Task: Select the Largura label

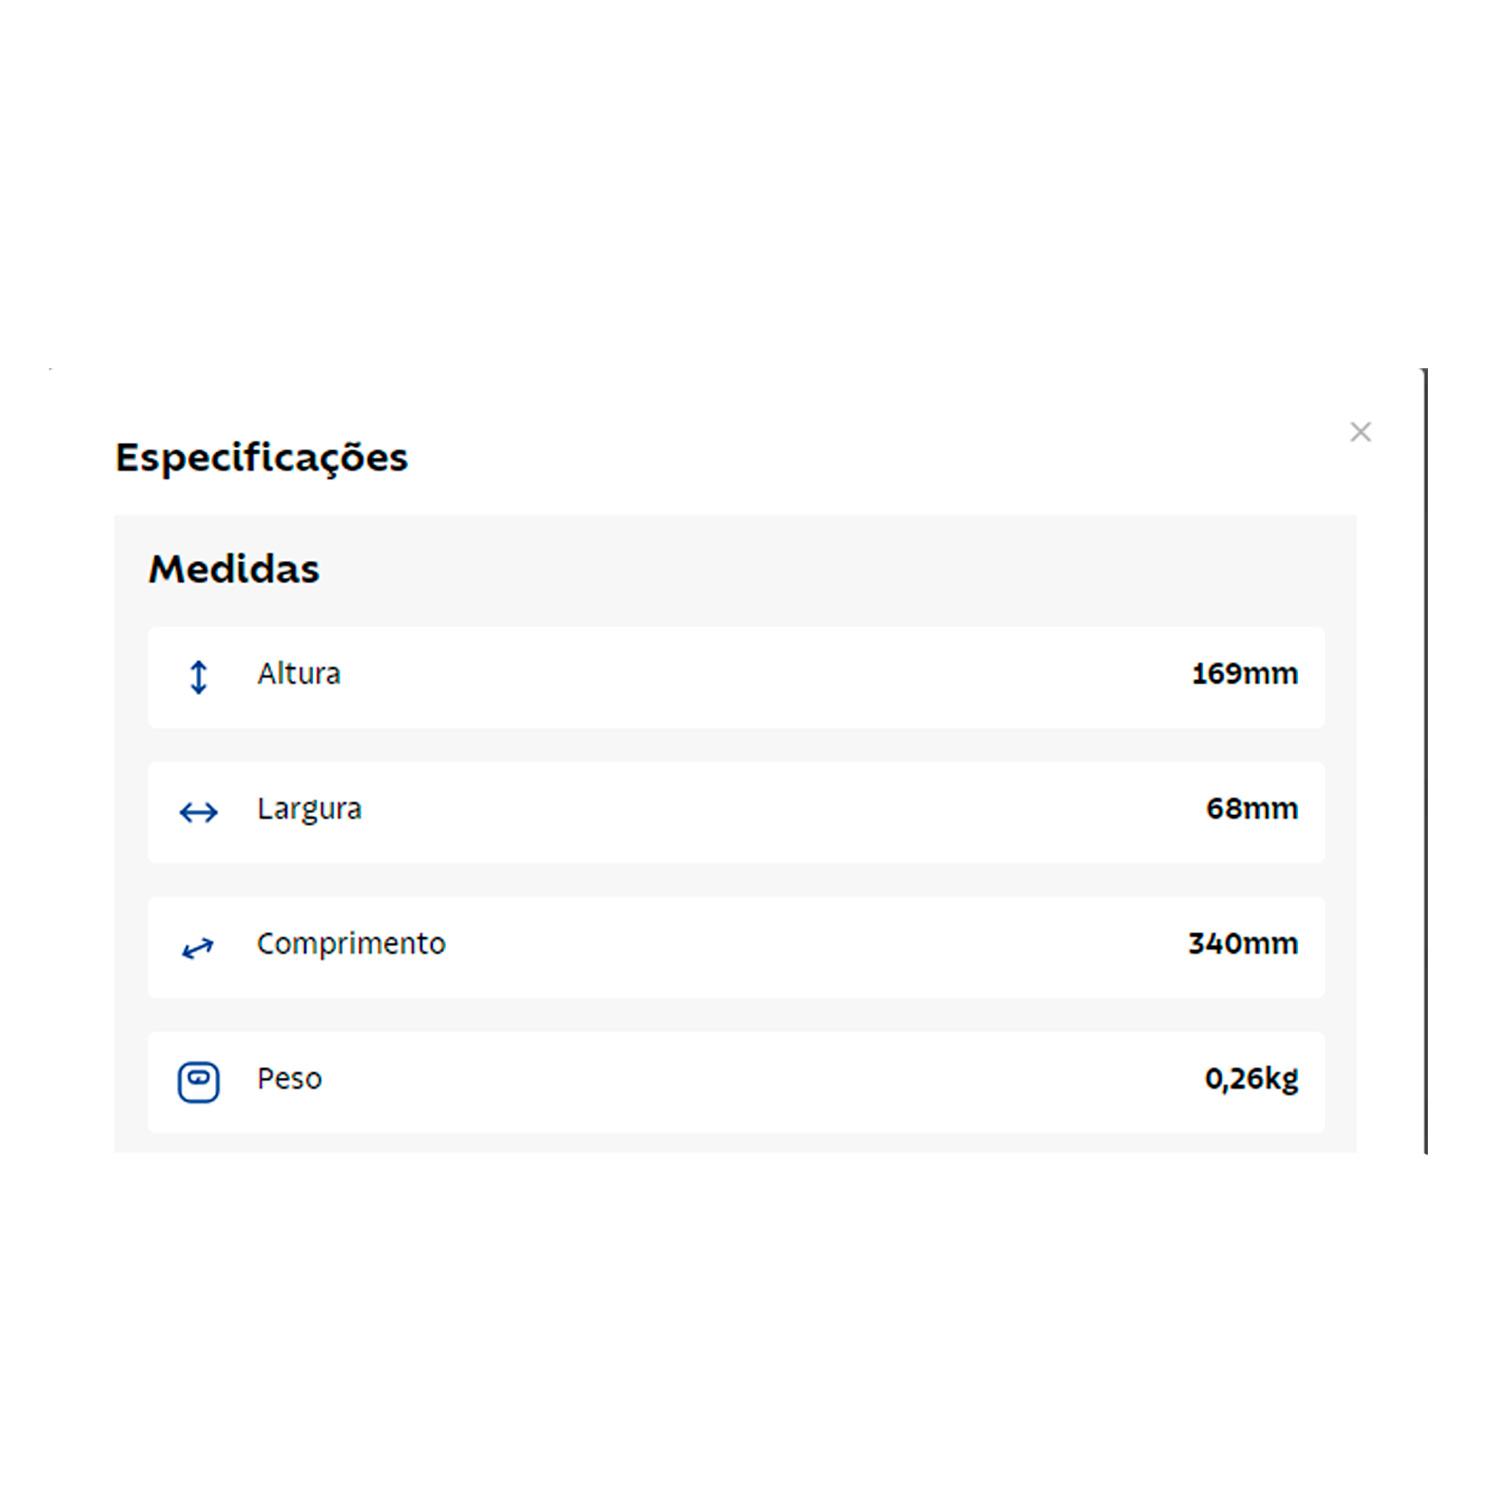Action: (309, 809)
